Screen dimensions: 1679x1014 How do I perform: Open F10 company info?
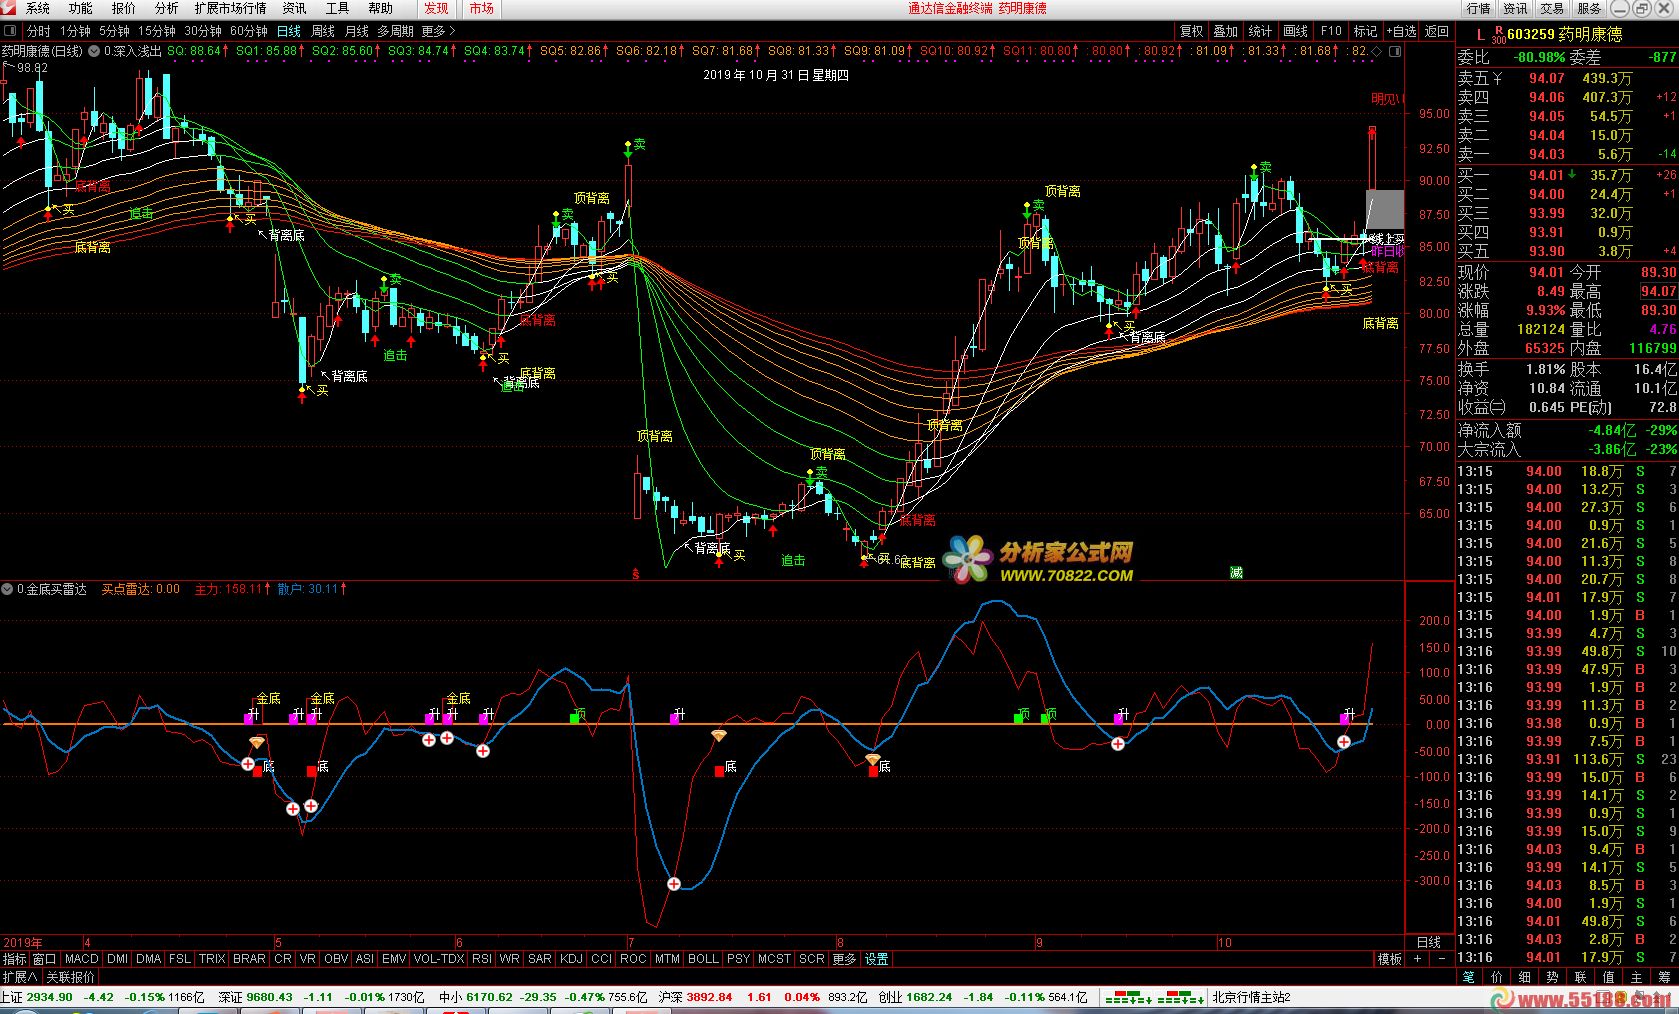point(1331,32)
